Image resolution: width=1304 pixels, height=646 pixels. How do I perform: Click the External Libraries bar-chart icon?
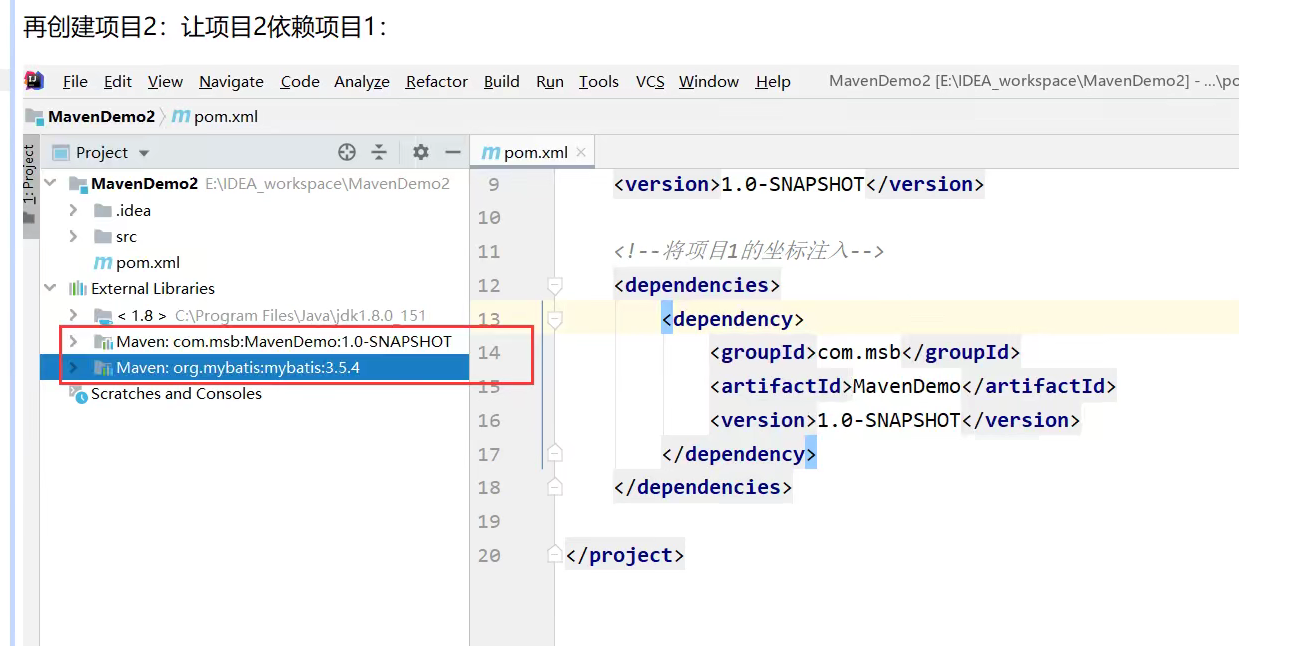tap(78, 289)
